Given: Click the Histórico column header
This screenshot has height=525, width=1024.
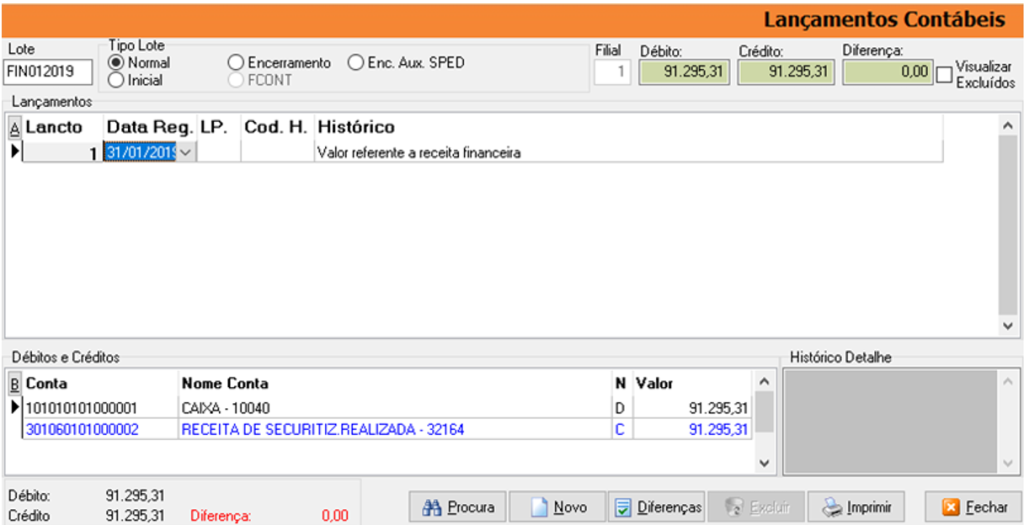Looking at the screenshot, I should [628, 127].
